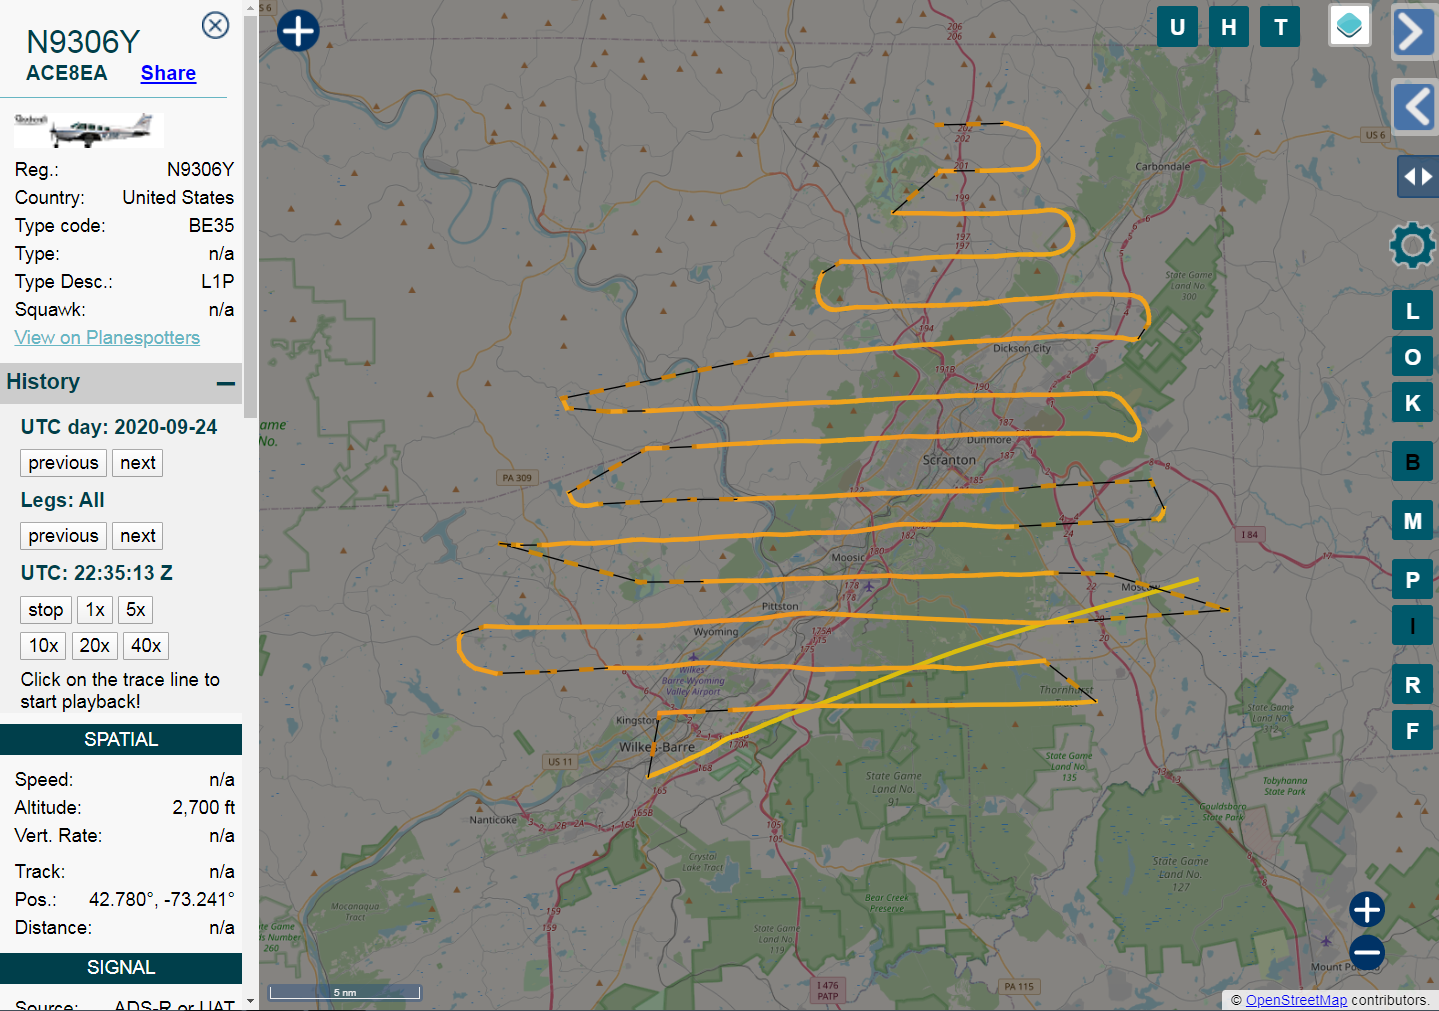This screenshot has width=1439, height=1011.
Task: Open the View on Planespotters link
Action: tap(107, 338)
